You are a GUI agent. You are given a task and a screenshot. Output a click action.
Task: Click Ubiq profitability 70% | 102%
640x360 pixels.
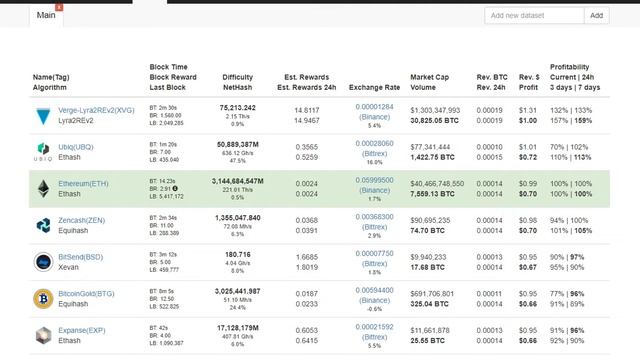point(569,147)
